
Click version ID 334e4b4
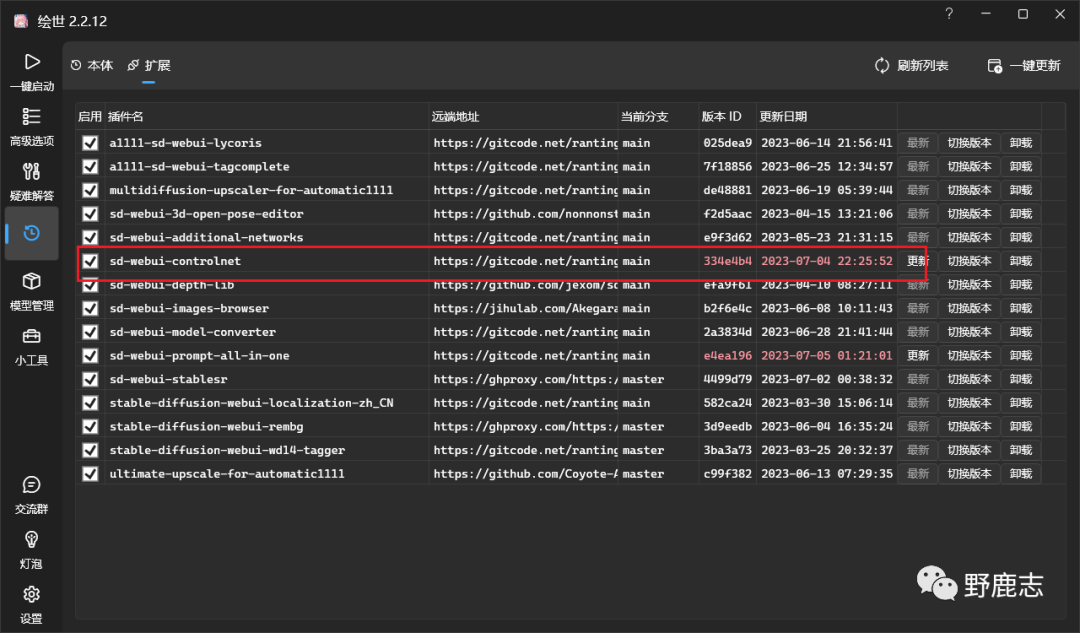pos(727,261)
